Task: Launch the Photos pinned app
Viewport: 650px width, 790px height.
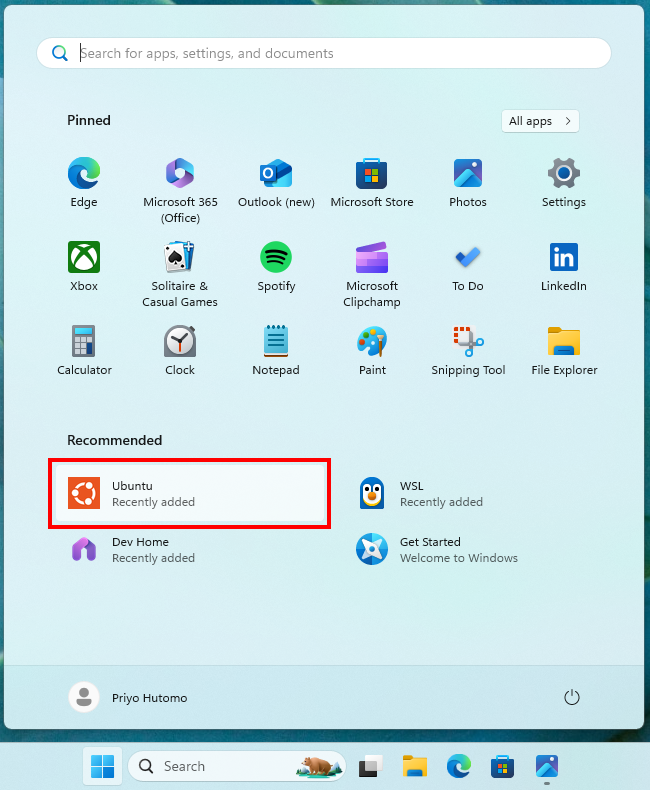Action: click(x=468, y=183)
